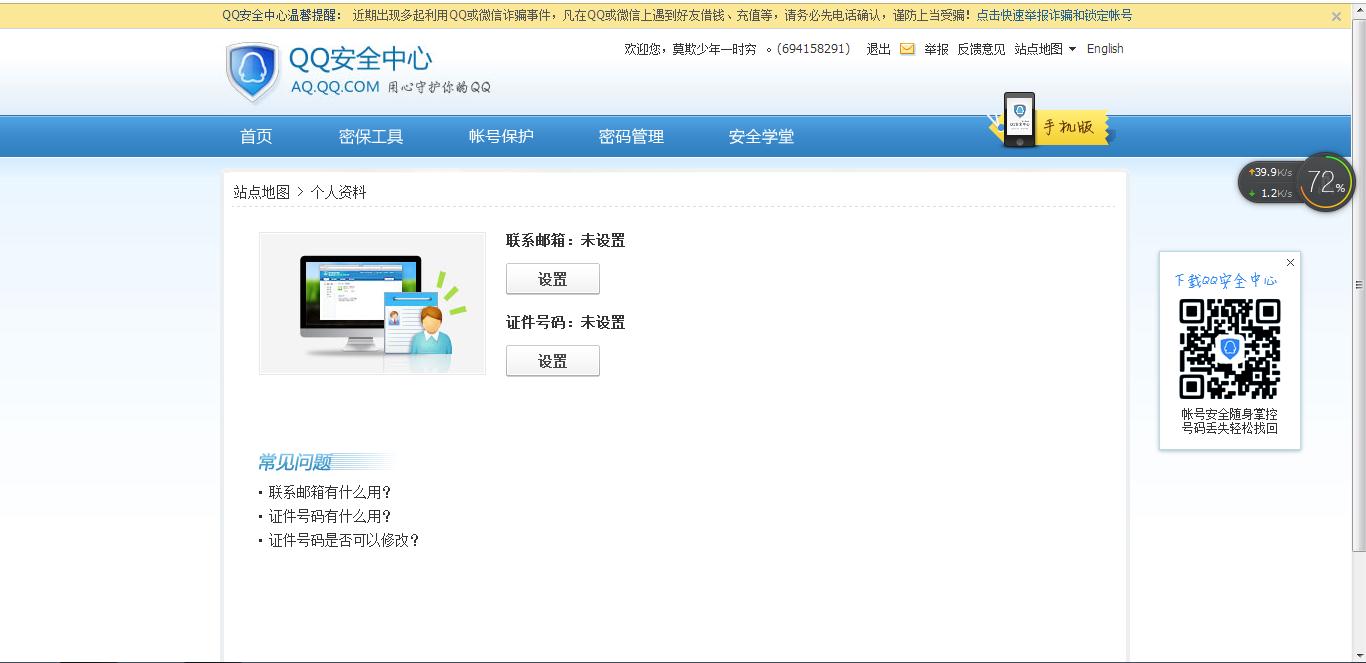1366x663 pixels.
Task: Click the 证件号码:未设置 label
Action: point(566,322)
